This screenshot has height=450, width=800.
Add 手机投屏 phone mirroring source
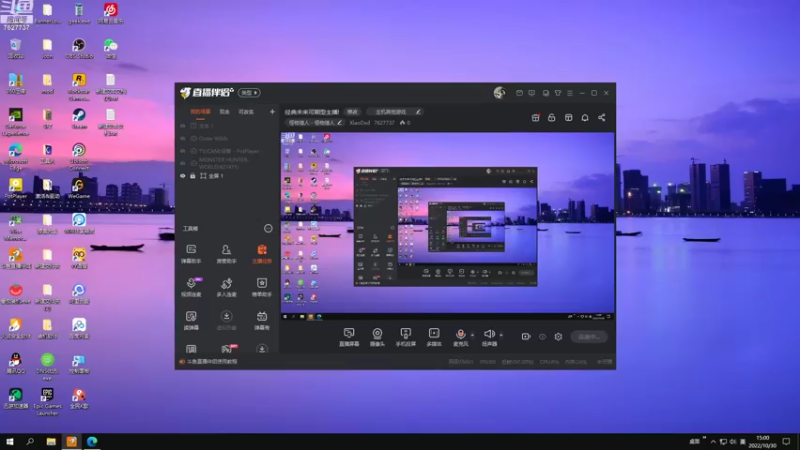(x=406, y=337)
